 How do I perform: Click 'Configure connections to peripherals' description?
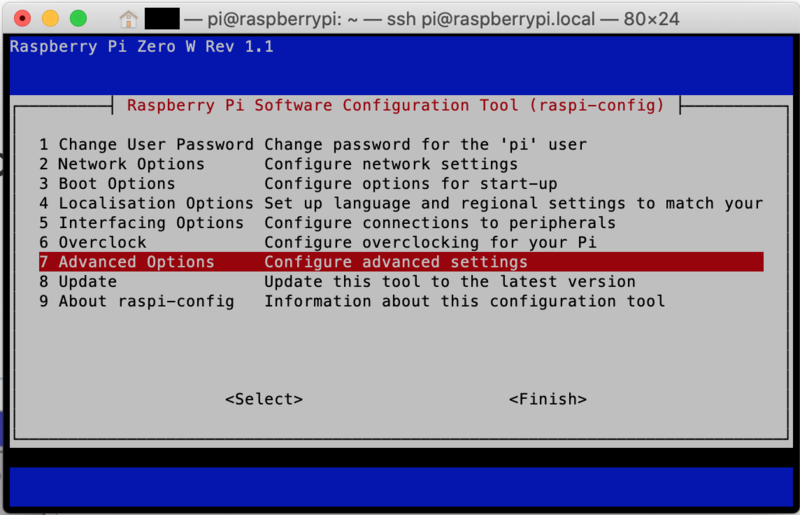click(440, 223)
